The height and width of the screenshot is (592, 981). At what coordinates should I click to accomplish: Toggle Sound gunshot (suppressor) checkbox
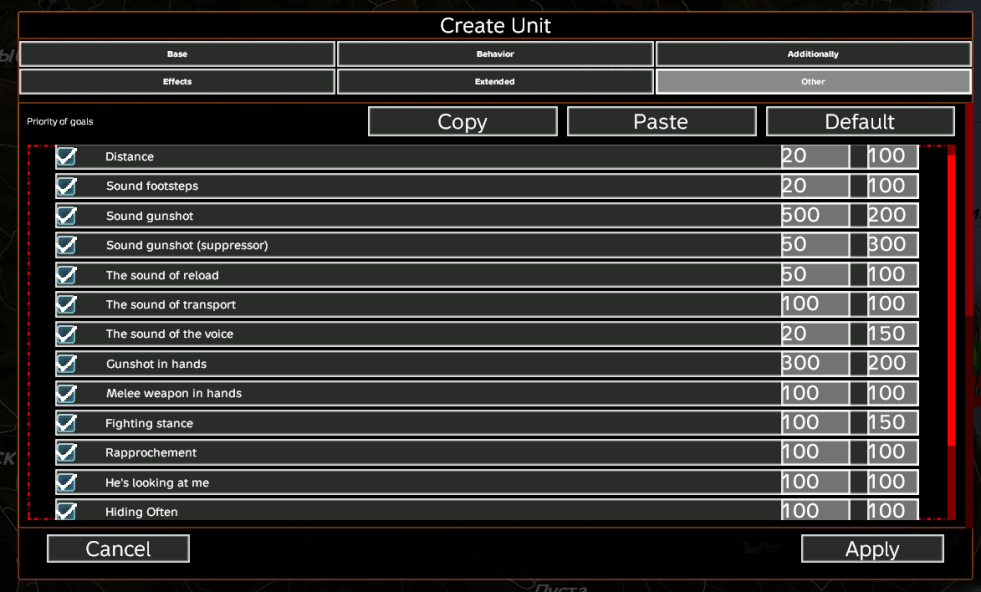(x=67, y=245)
